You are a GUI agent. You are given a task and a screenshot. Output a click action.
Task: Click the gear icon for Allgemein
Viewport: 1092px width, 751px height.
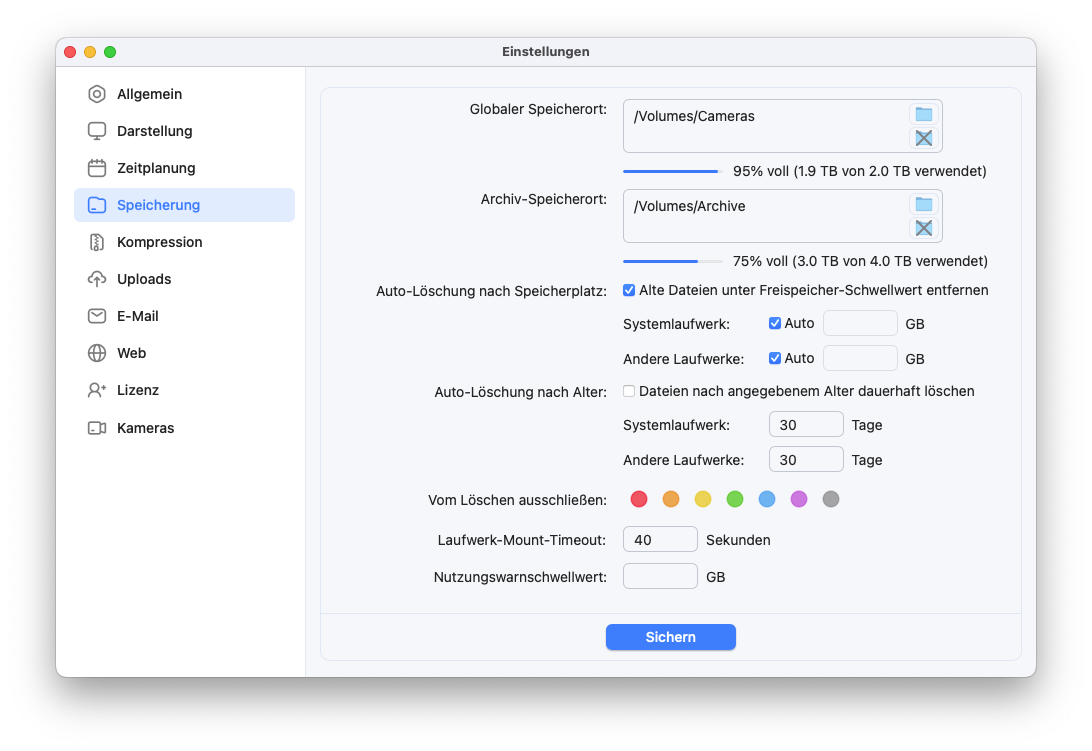click(96, 94)
